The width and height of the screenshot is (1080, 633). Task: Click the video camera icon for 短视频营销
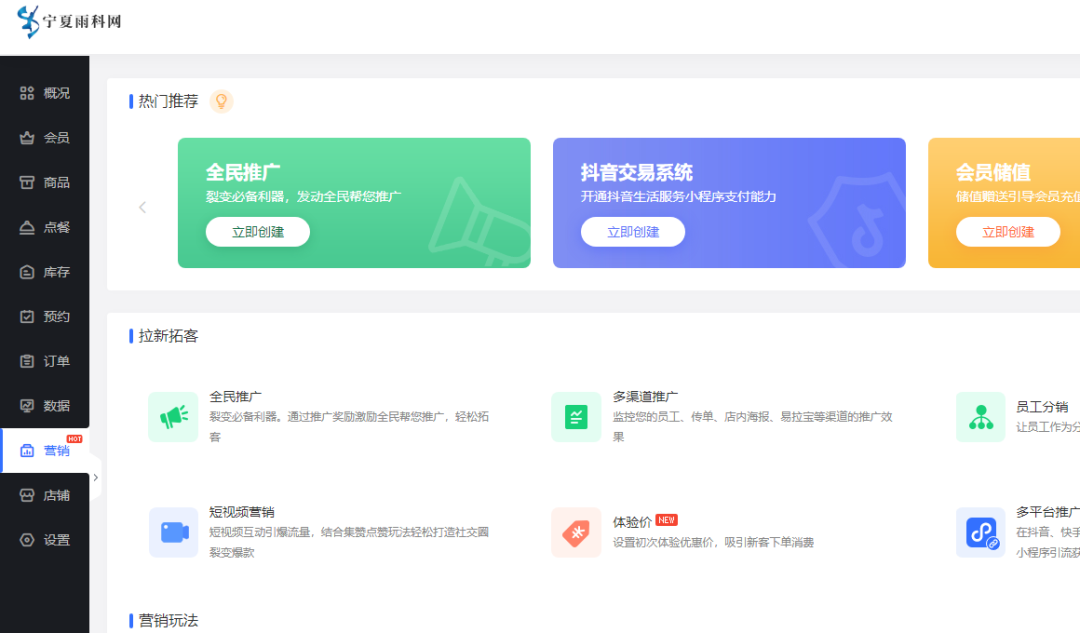pyautogui.click(x=174, y=532)
